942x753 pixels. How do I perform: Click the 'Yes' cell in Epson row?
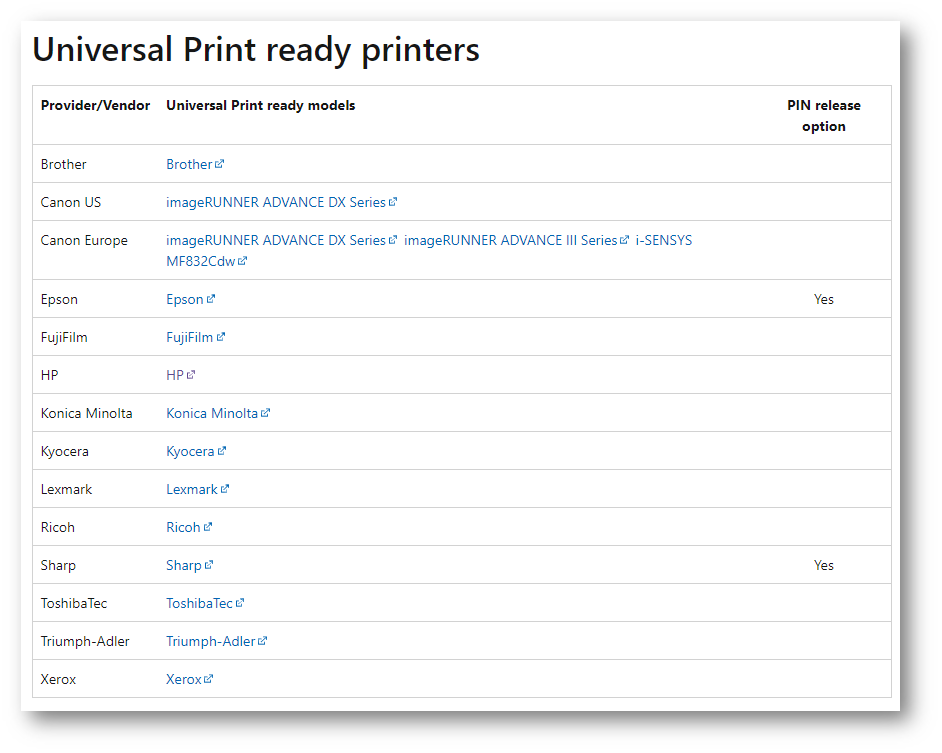click(824, 299)
